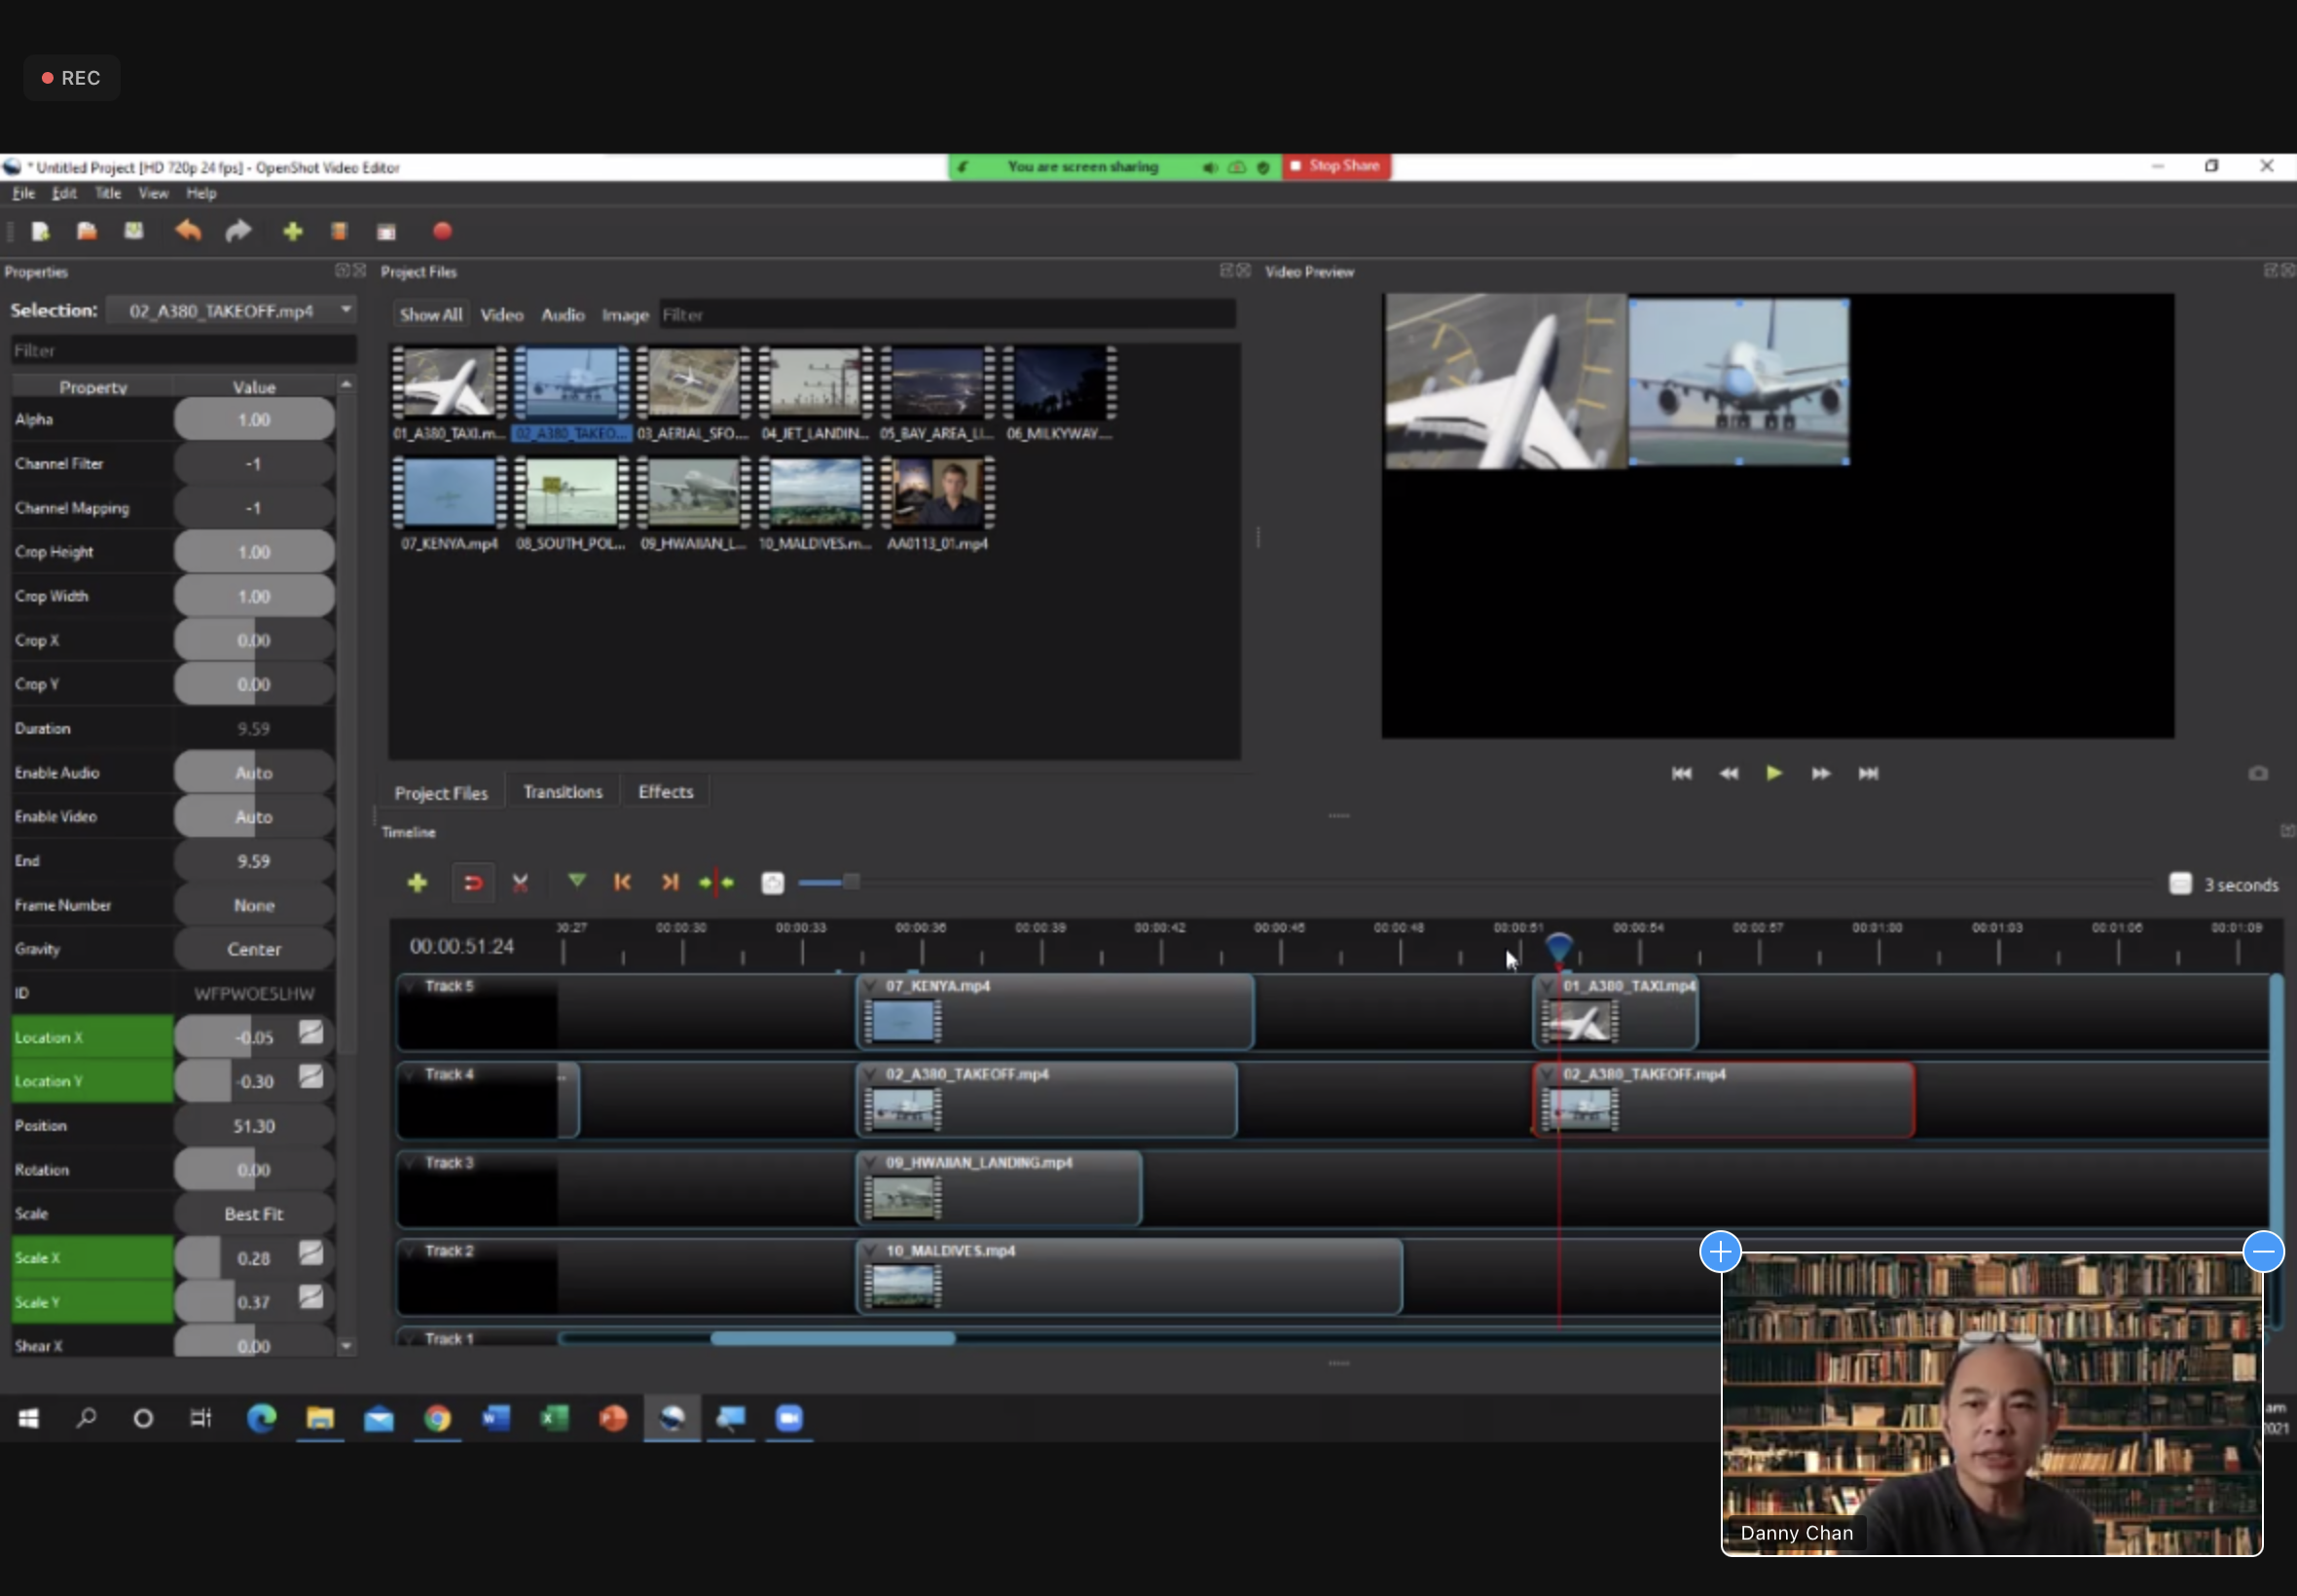Select the 03_AERIAL_SFO thumbnail in Project Files
This screenshot has width=2297, height=1596.
point(693,393)
